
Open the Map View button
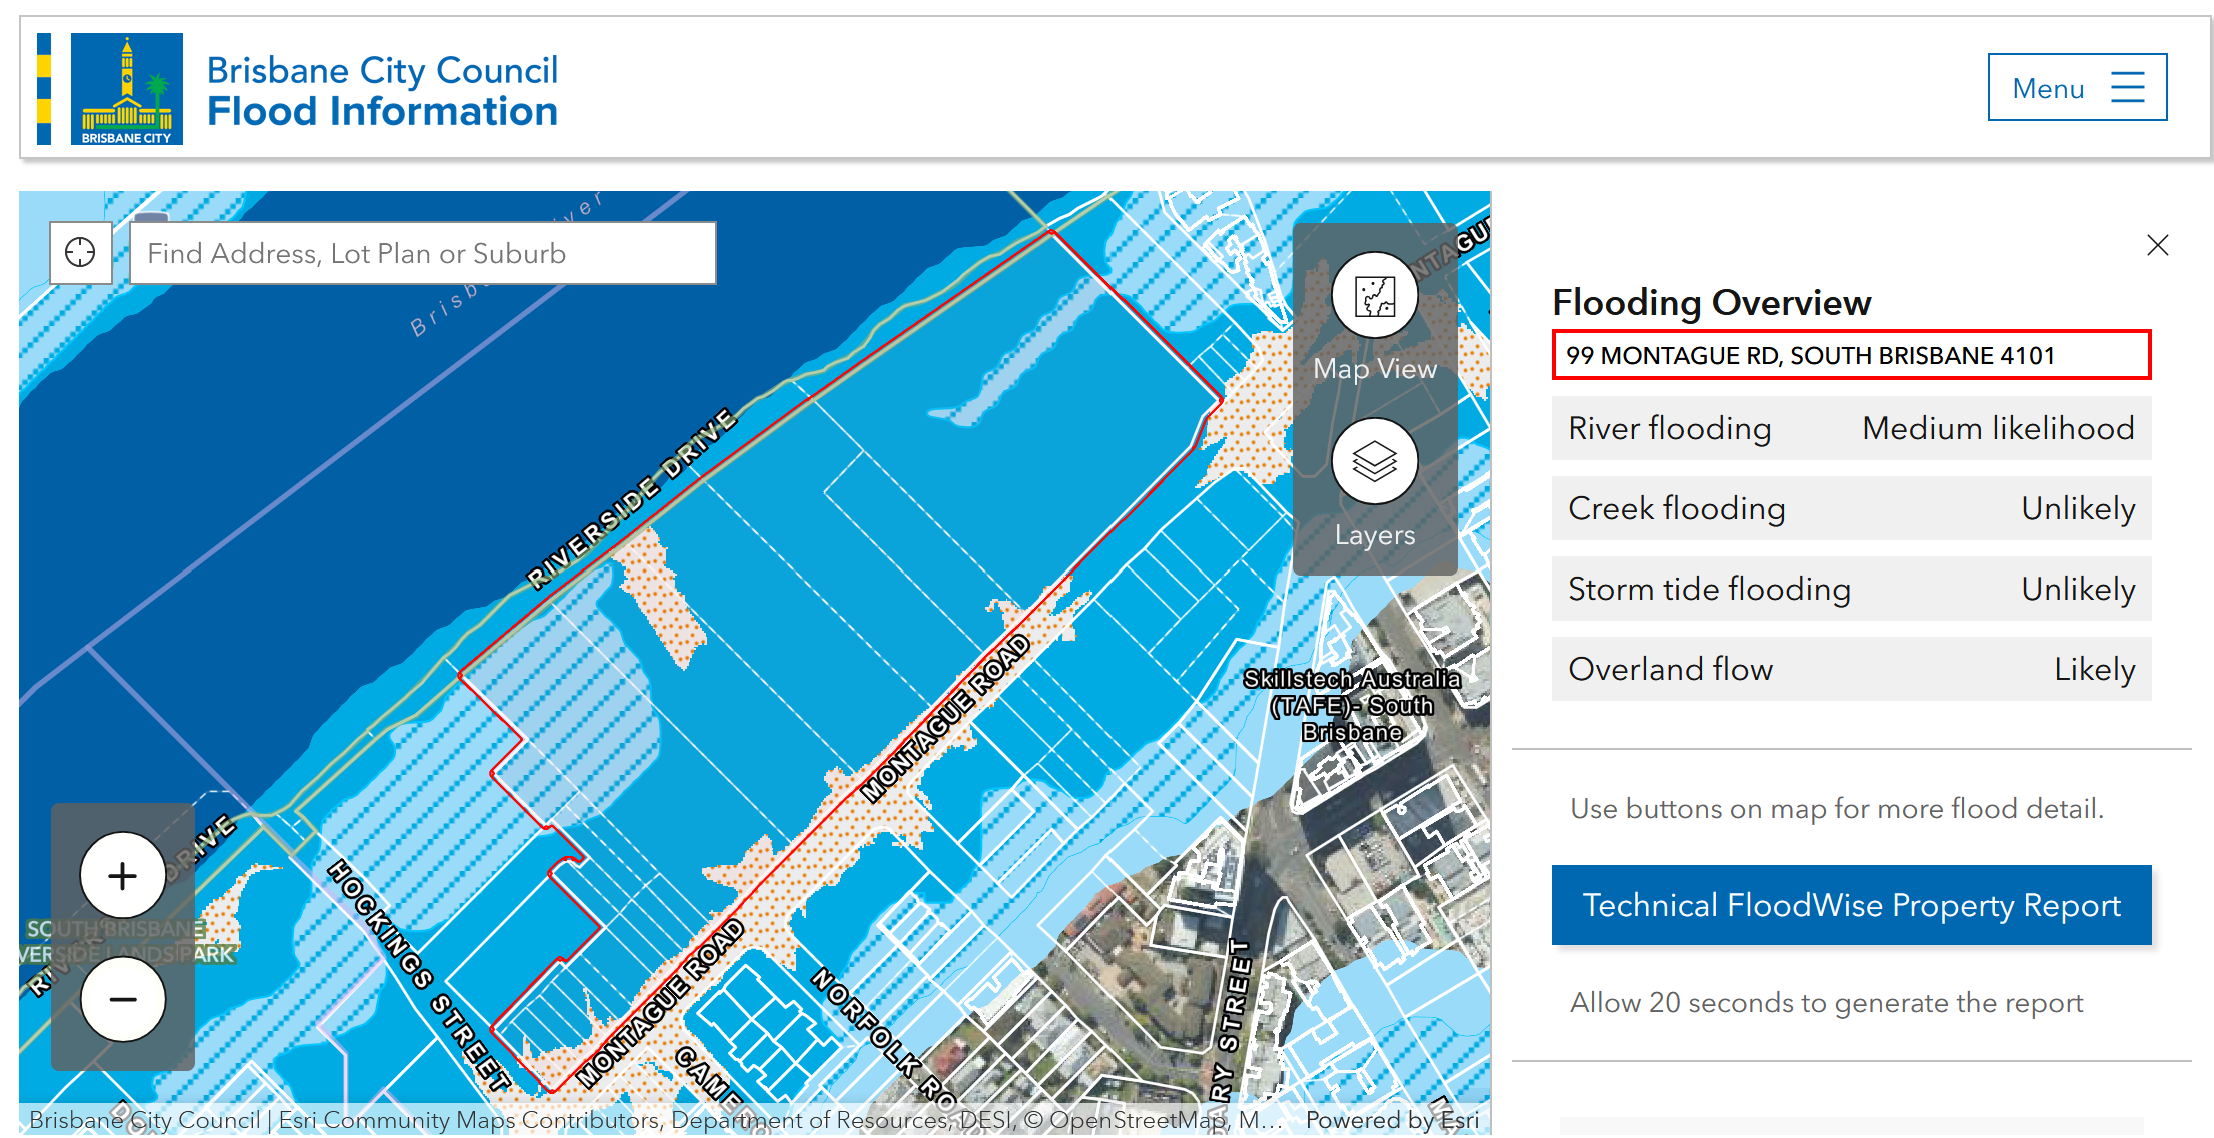click(x=1374, y=296)
